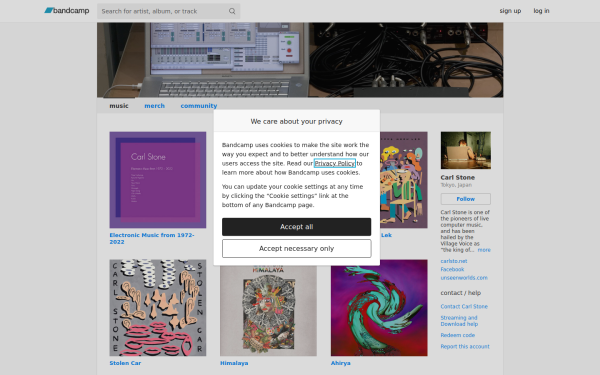
Task: Click the Stolen Car title link
Action: coord(125,363)
